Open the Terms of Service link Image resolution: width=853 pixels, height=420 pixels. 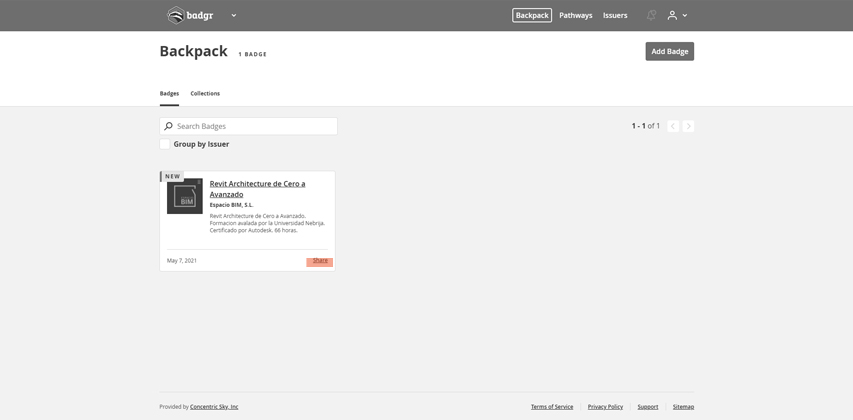[x=552, y=406]
